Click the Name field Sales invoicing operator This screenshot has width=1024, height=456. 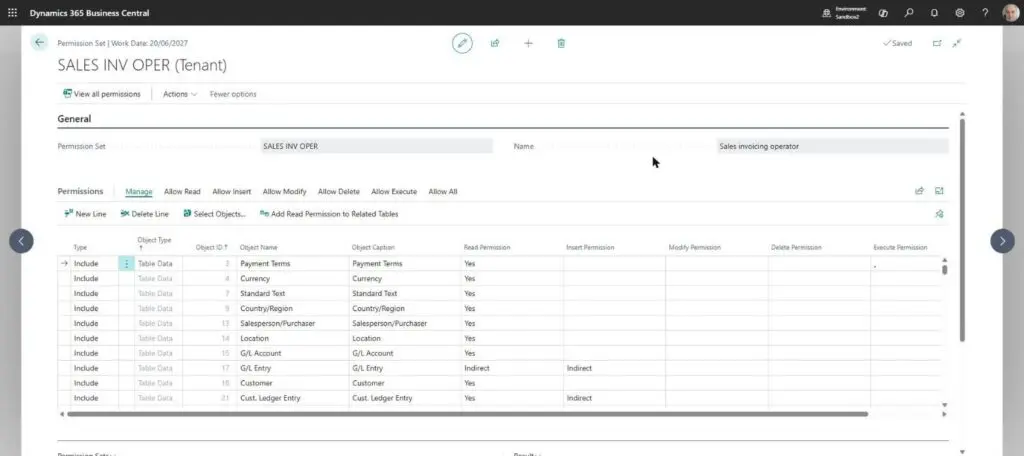click(x=832, y=146)
